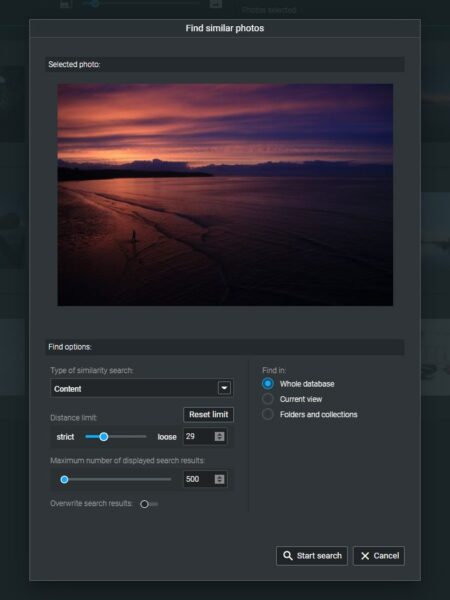
Task: Select the Current view radio option
Action: coord(267,399)
